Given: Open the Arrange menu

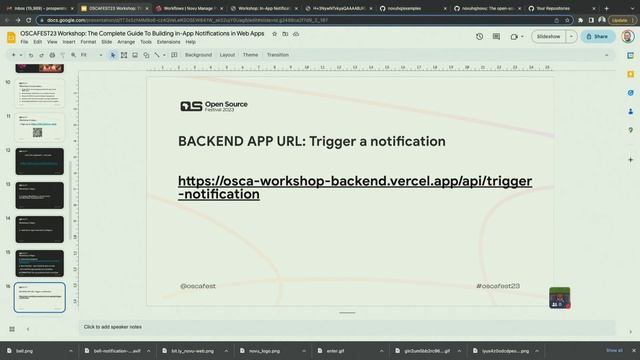Looking at the screenshot, I should 126,42.
